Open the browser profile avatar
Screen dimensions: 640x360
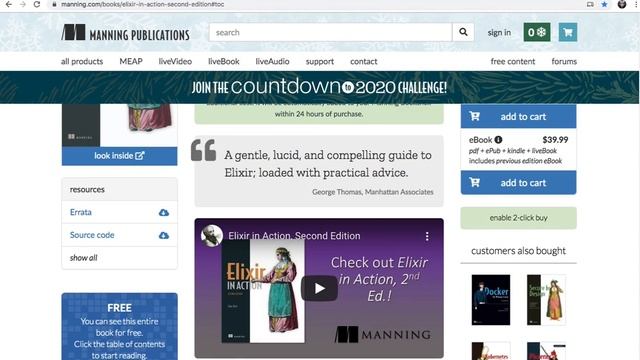pyautogui.click(x=622, y=4)
